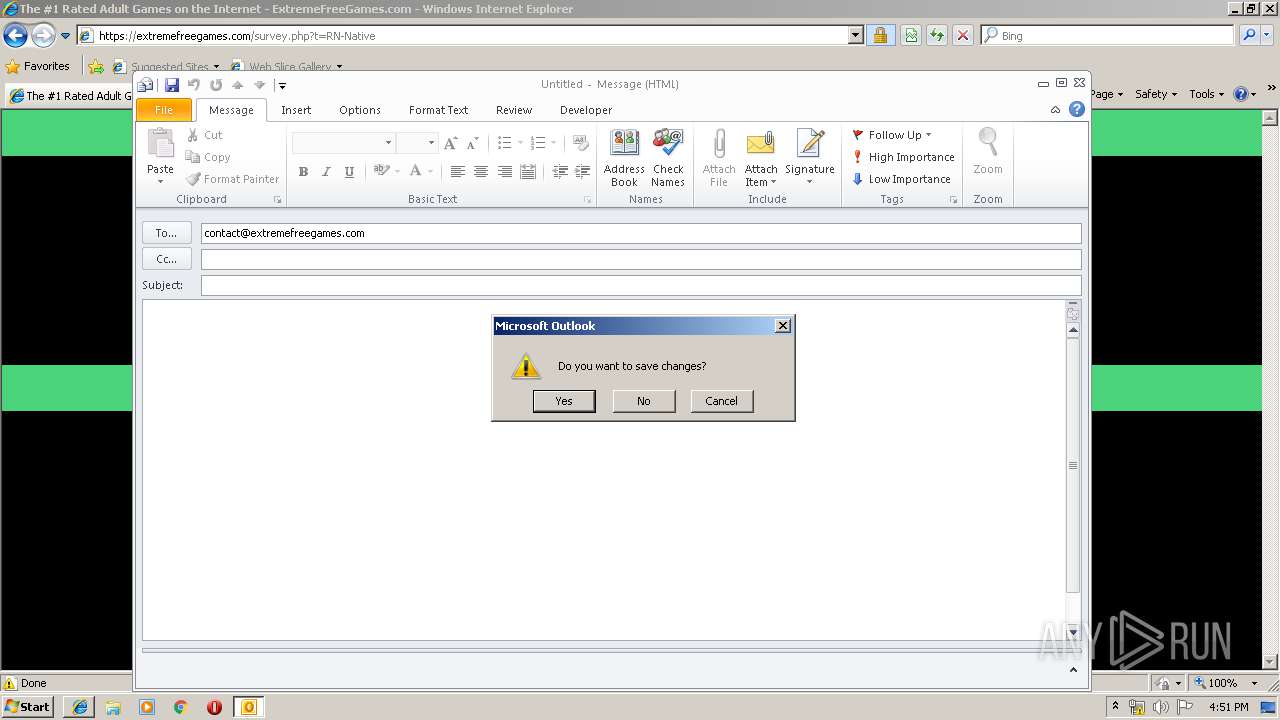Open Outlook Help question mark

pos(1077,110)
